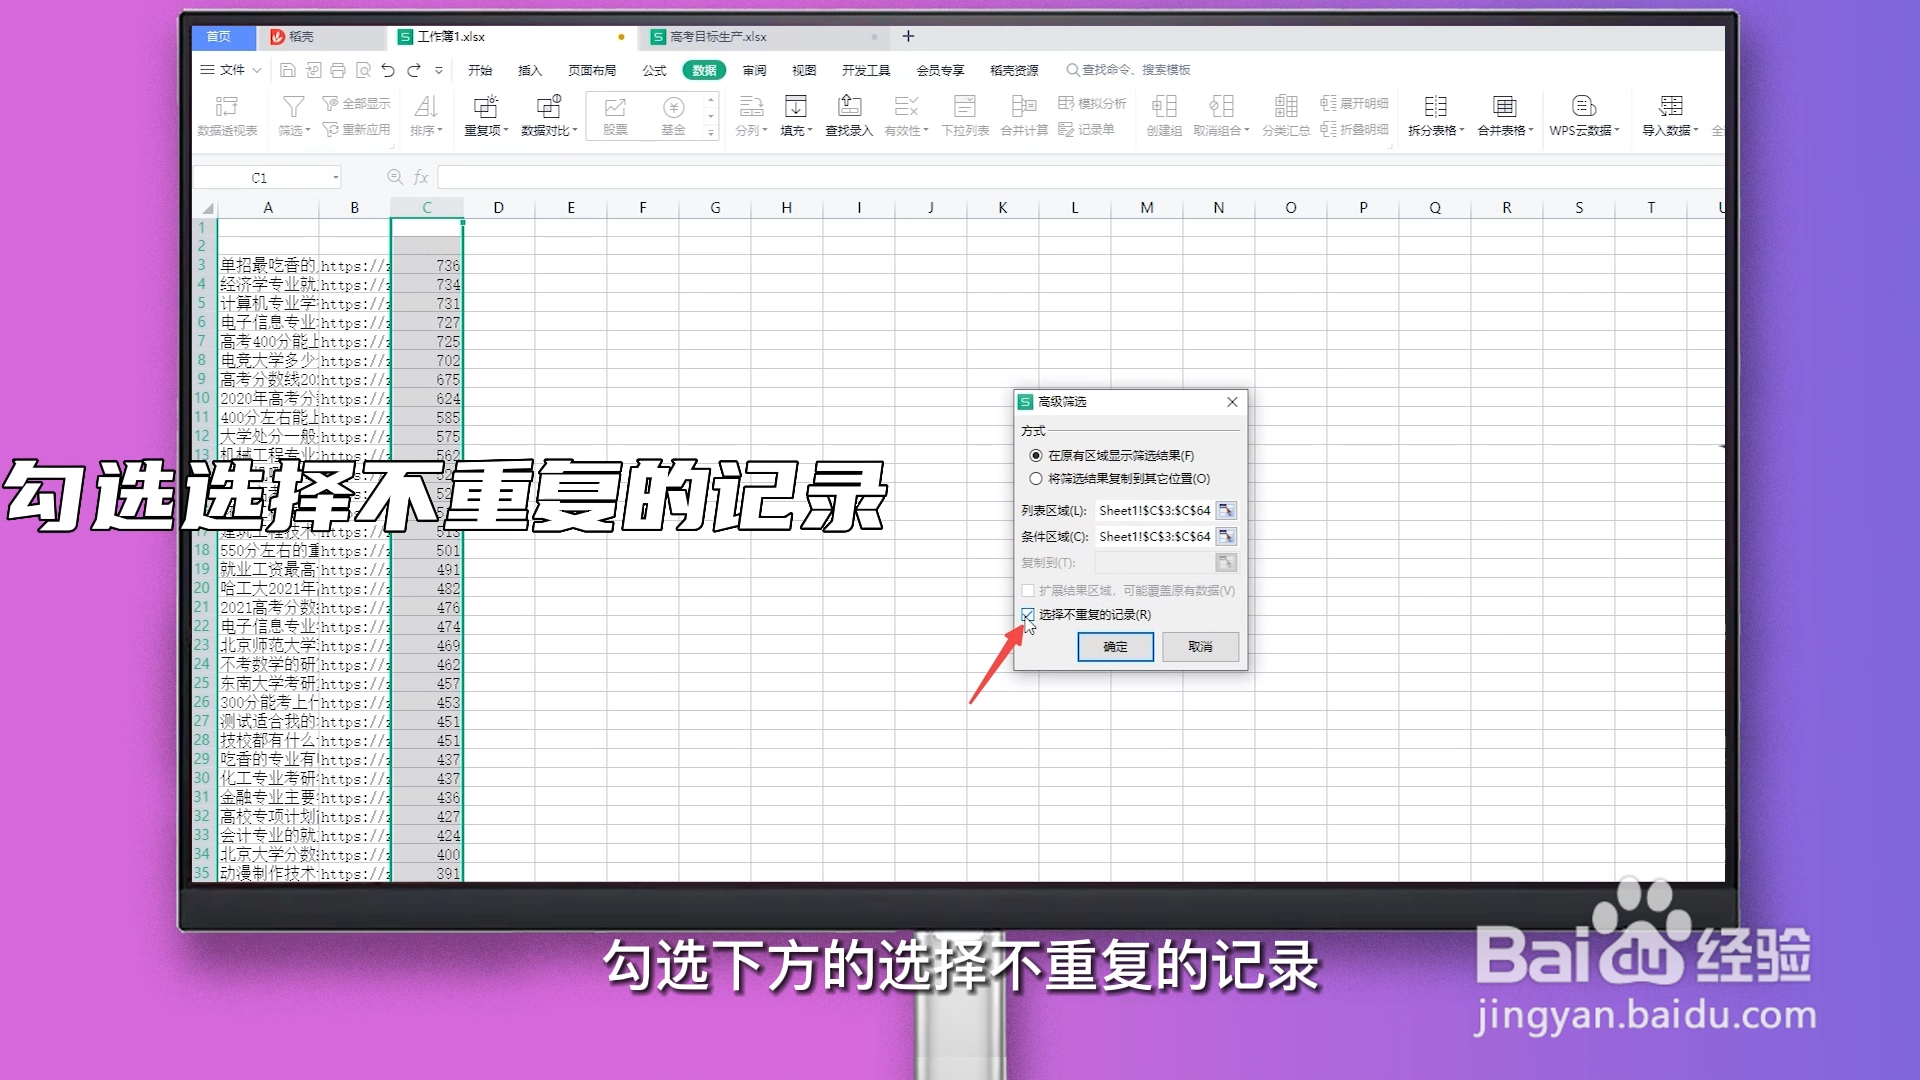Select the range picker beside 条件区域
The image size is (1920, 1080).
click(x=1226, y=536)
